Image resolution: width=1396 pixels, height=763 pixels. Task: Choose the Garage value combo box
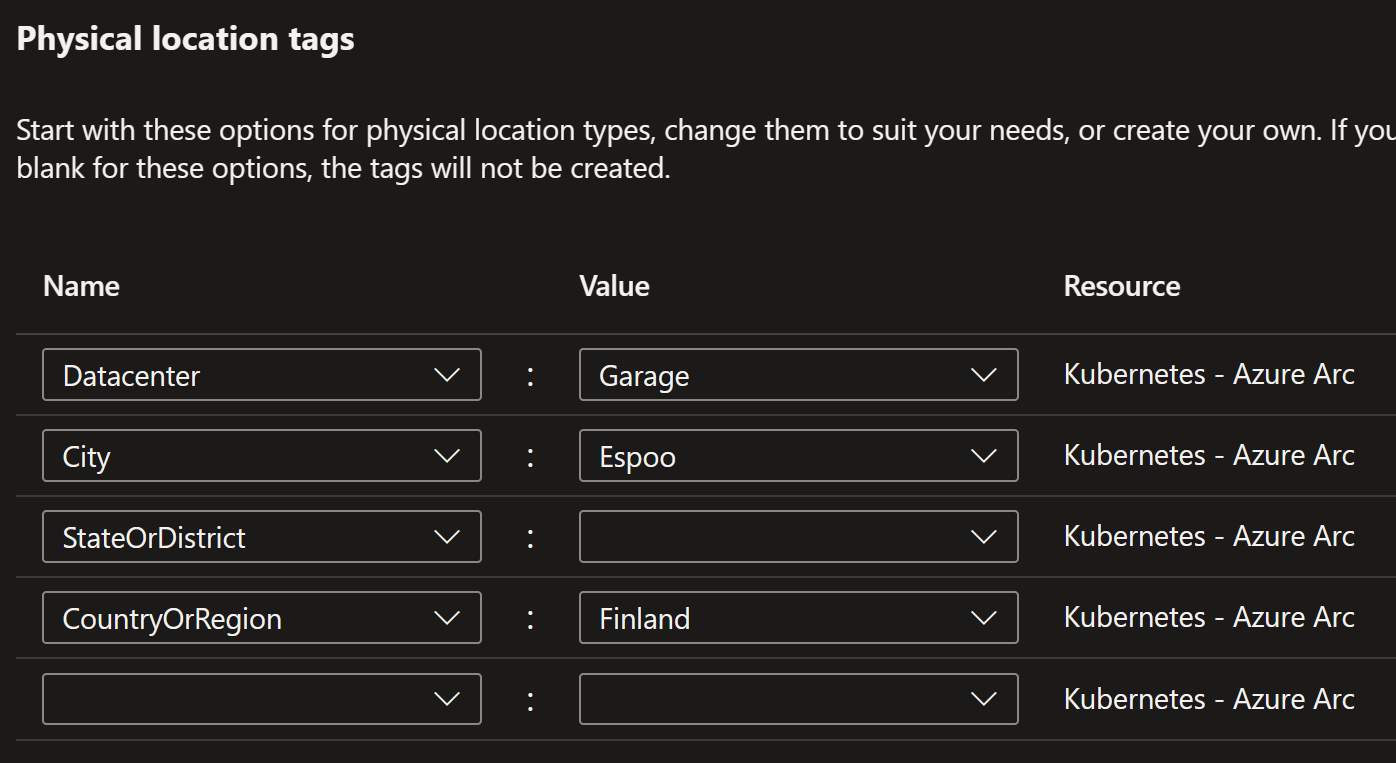pyautogui.click(x=799, y=375)
